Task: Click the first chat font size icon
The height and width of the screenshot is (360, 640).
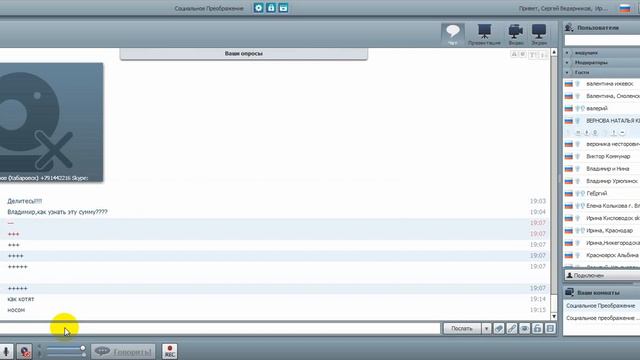Action: [514, 54]
